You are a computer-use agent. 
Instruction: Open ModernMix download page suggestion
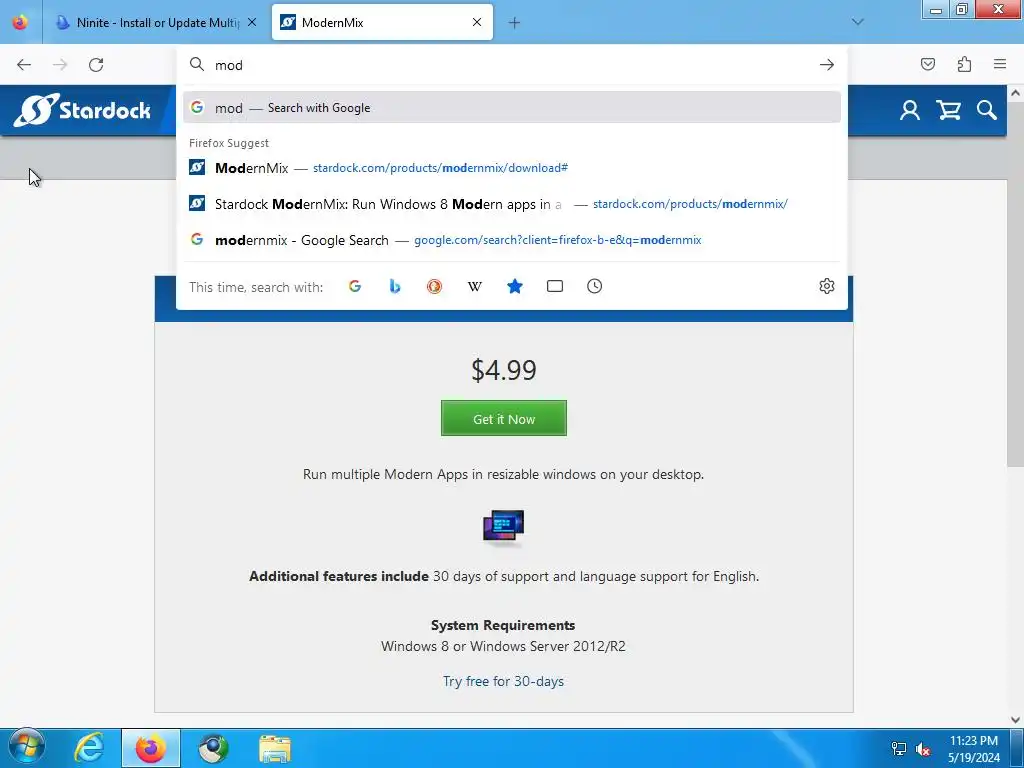512,168
